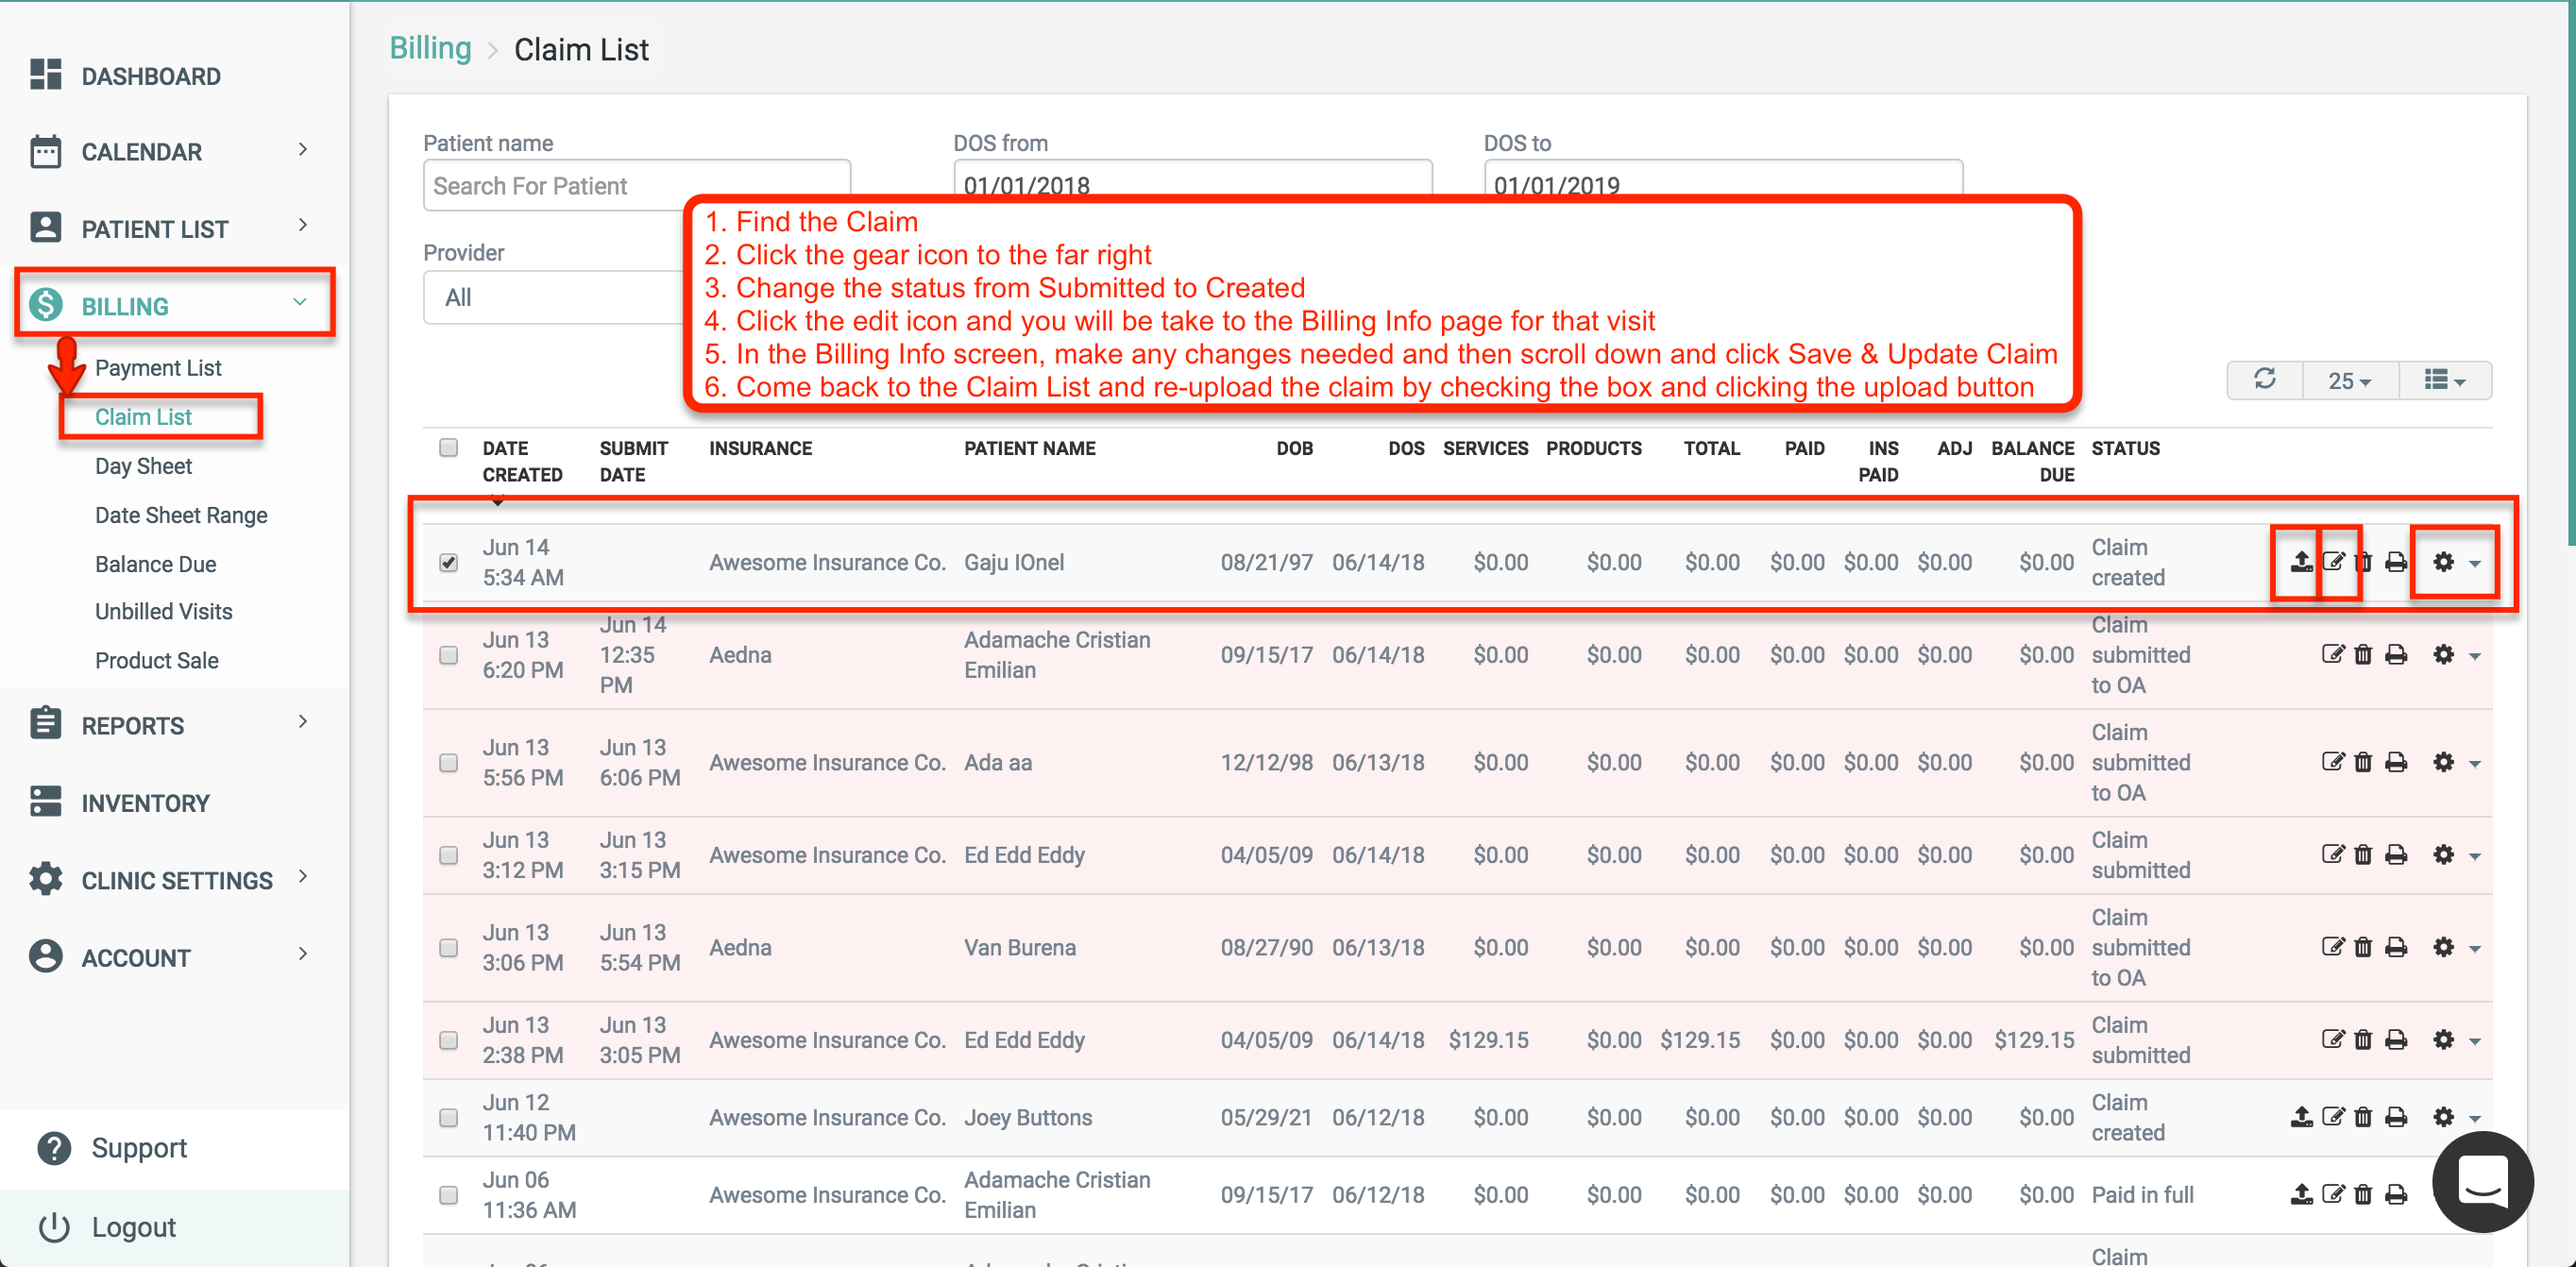
Task: Uncheck the Gaju IOnel claim checkbox
Action: coord(449,562)
